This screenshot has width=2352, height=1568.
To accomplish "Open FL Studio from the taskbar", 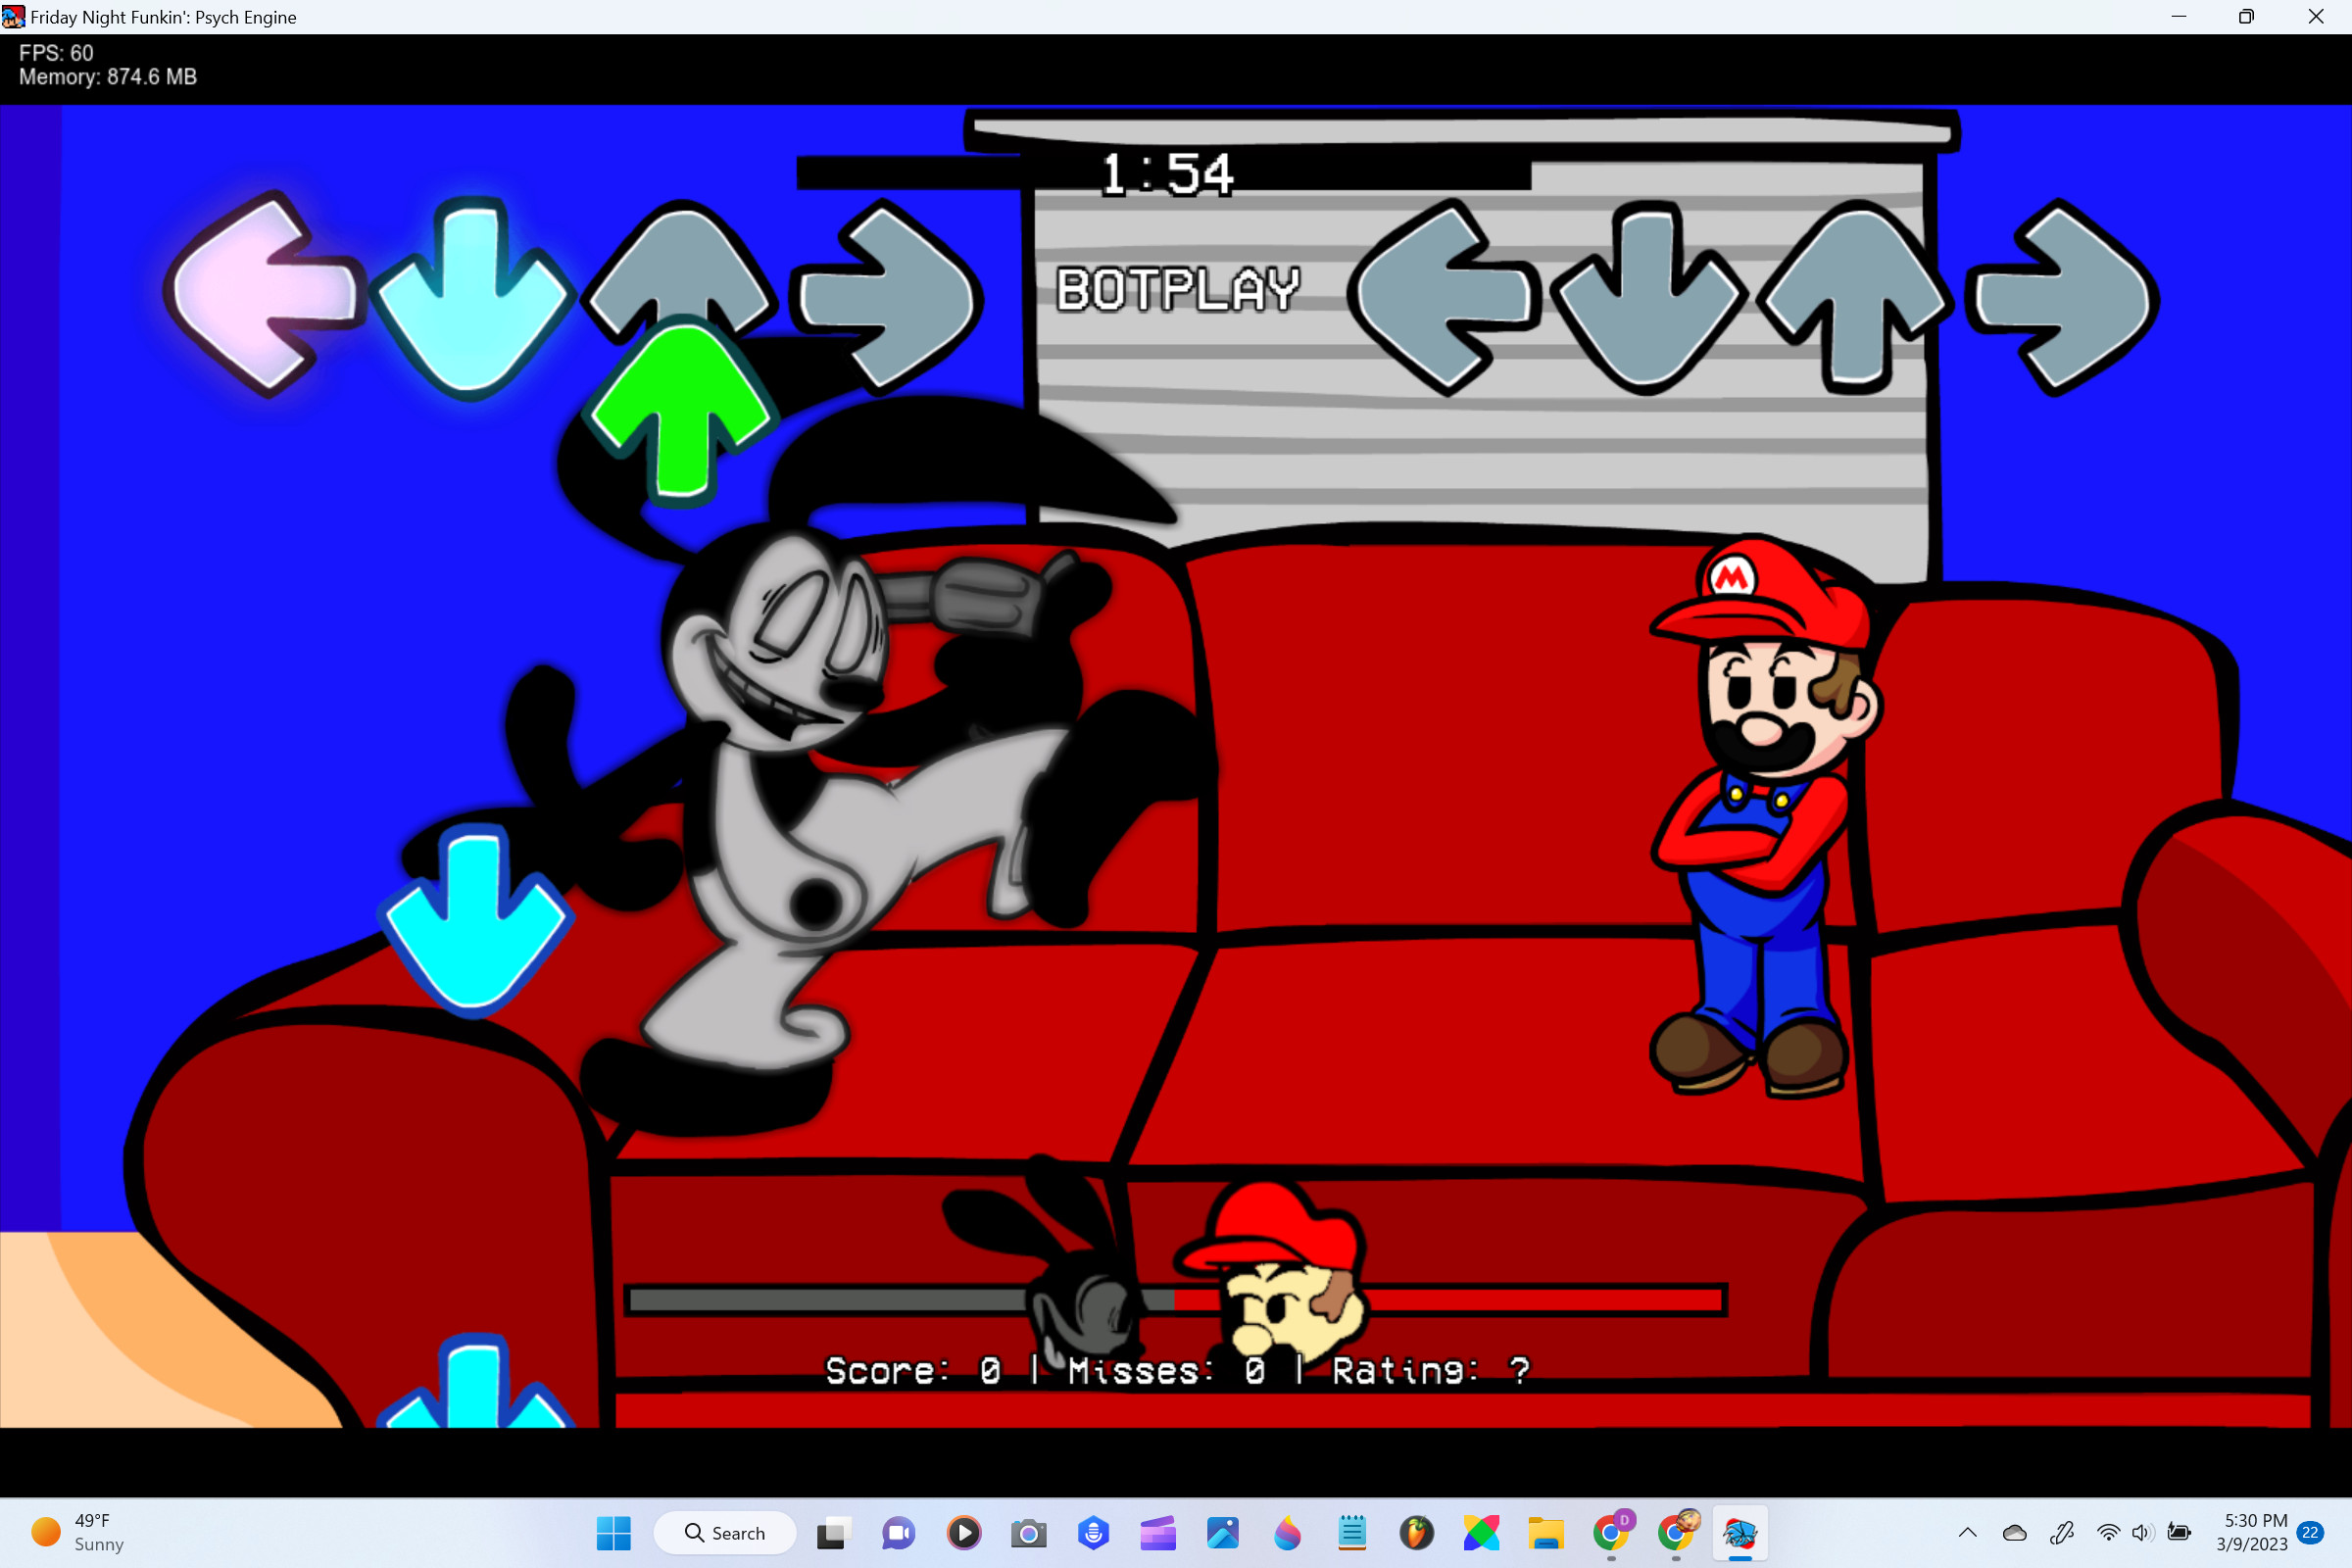I will 1417,1533.
